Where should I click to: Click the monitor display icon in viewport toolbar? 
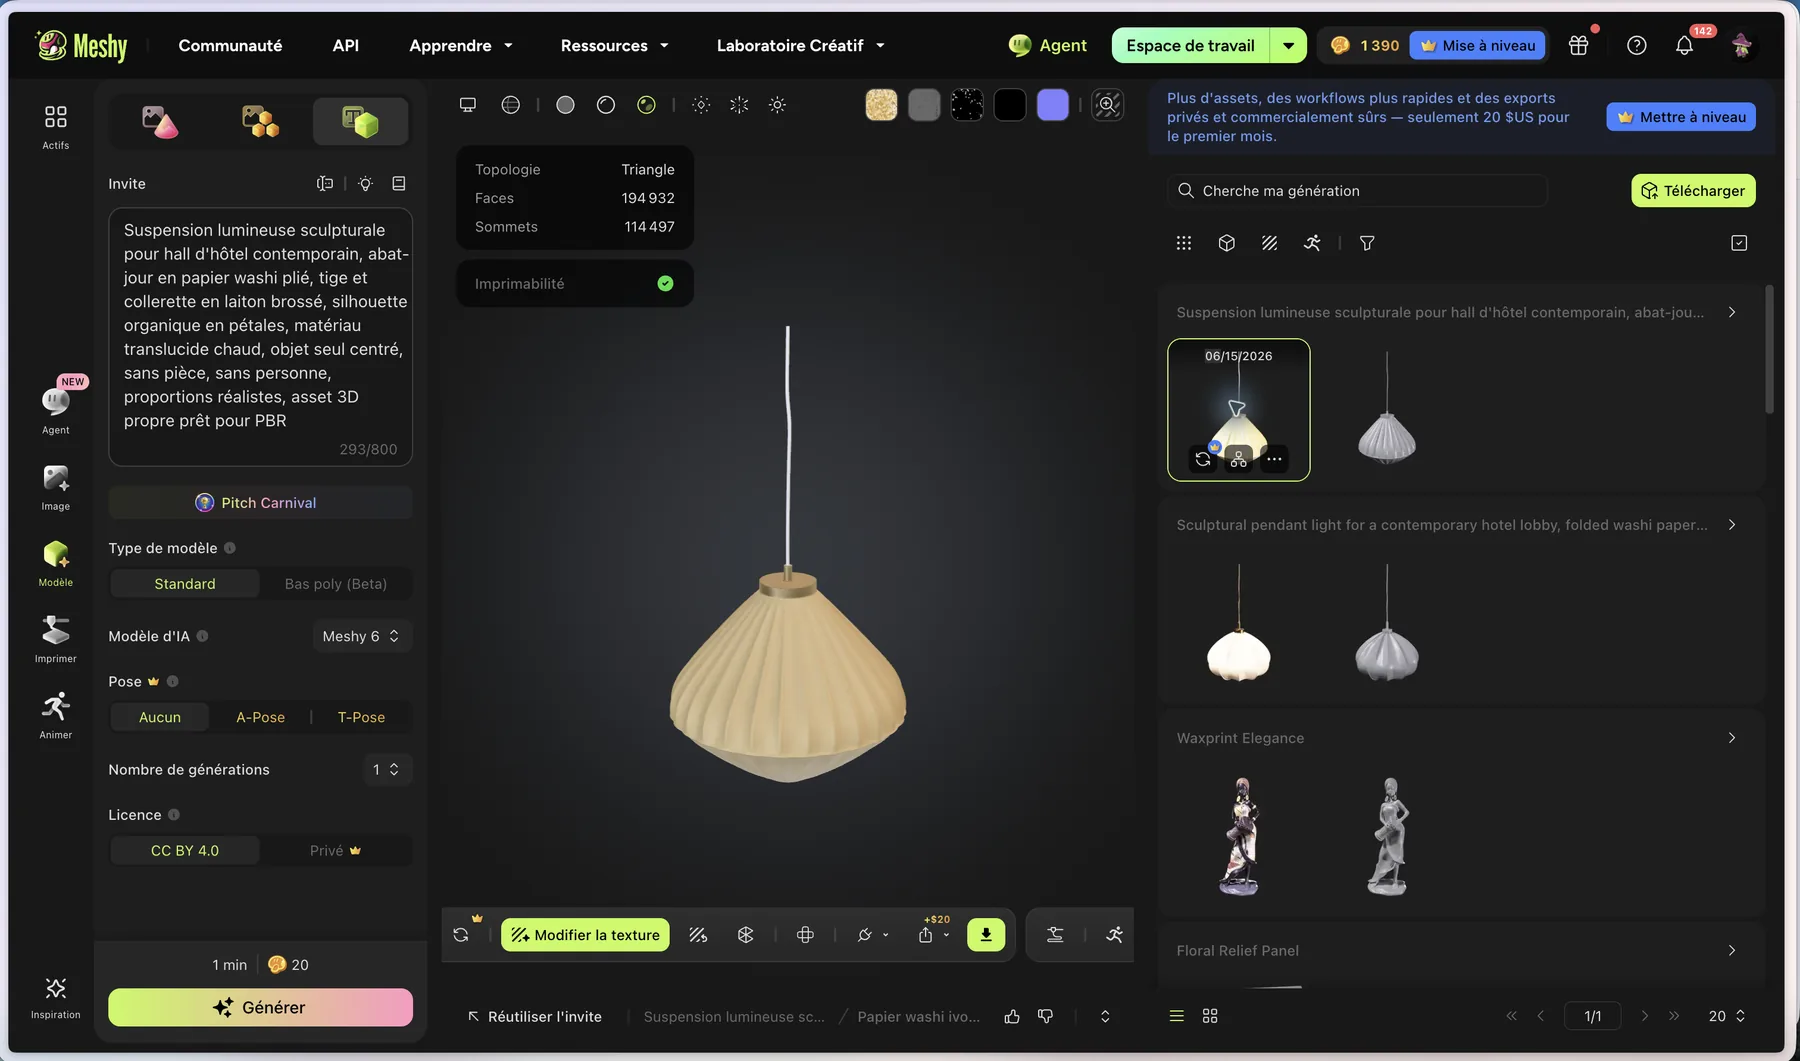467,105
